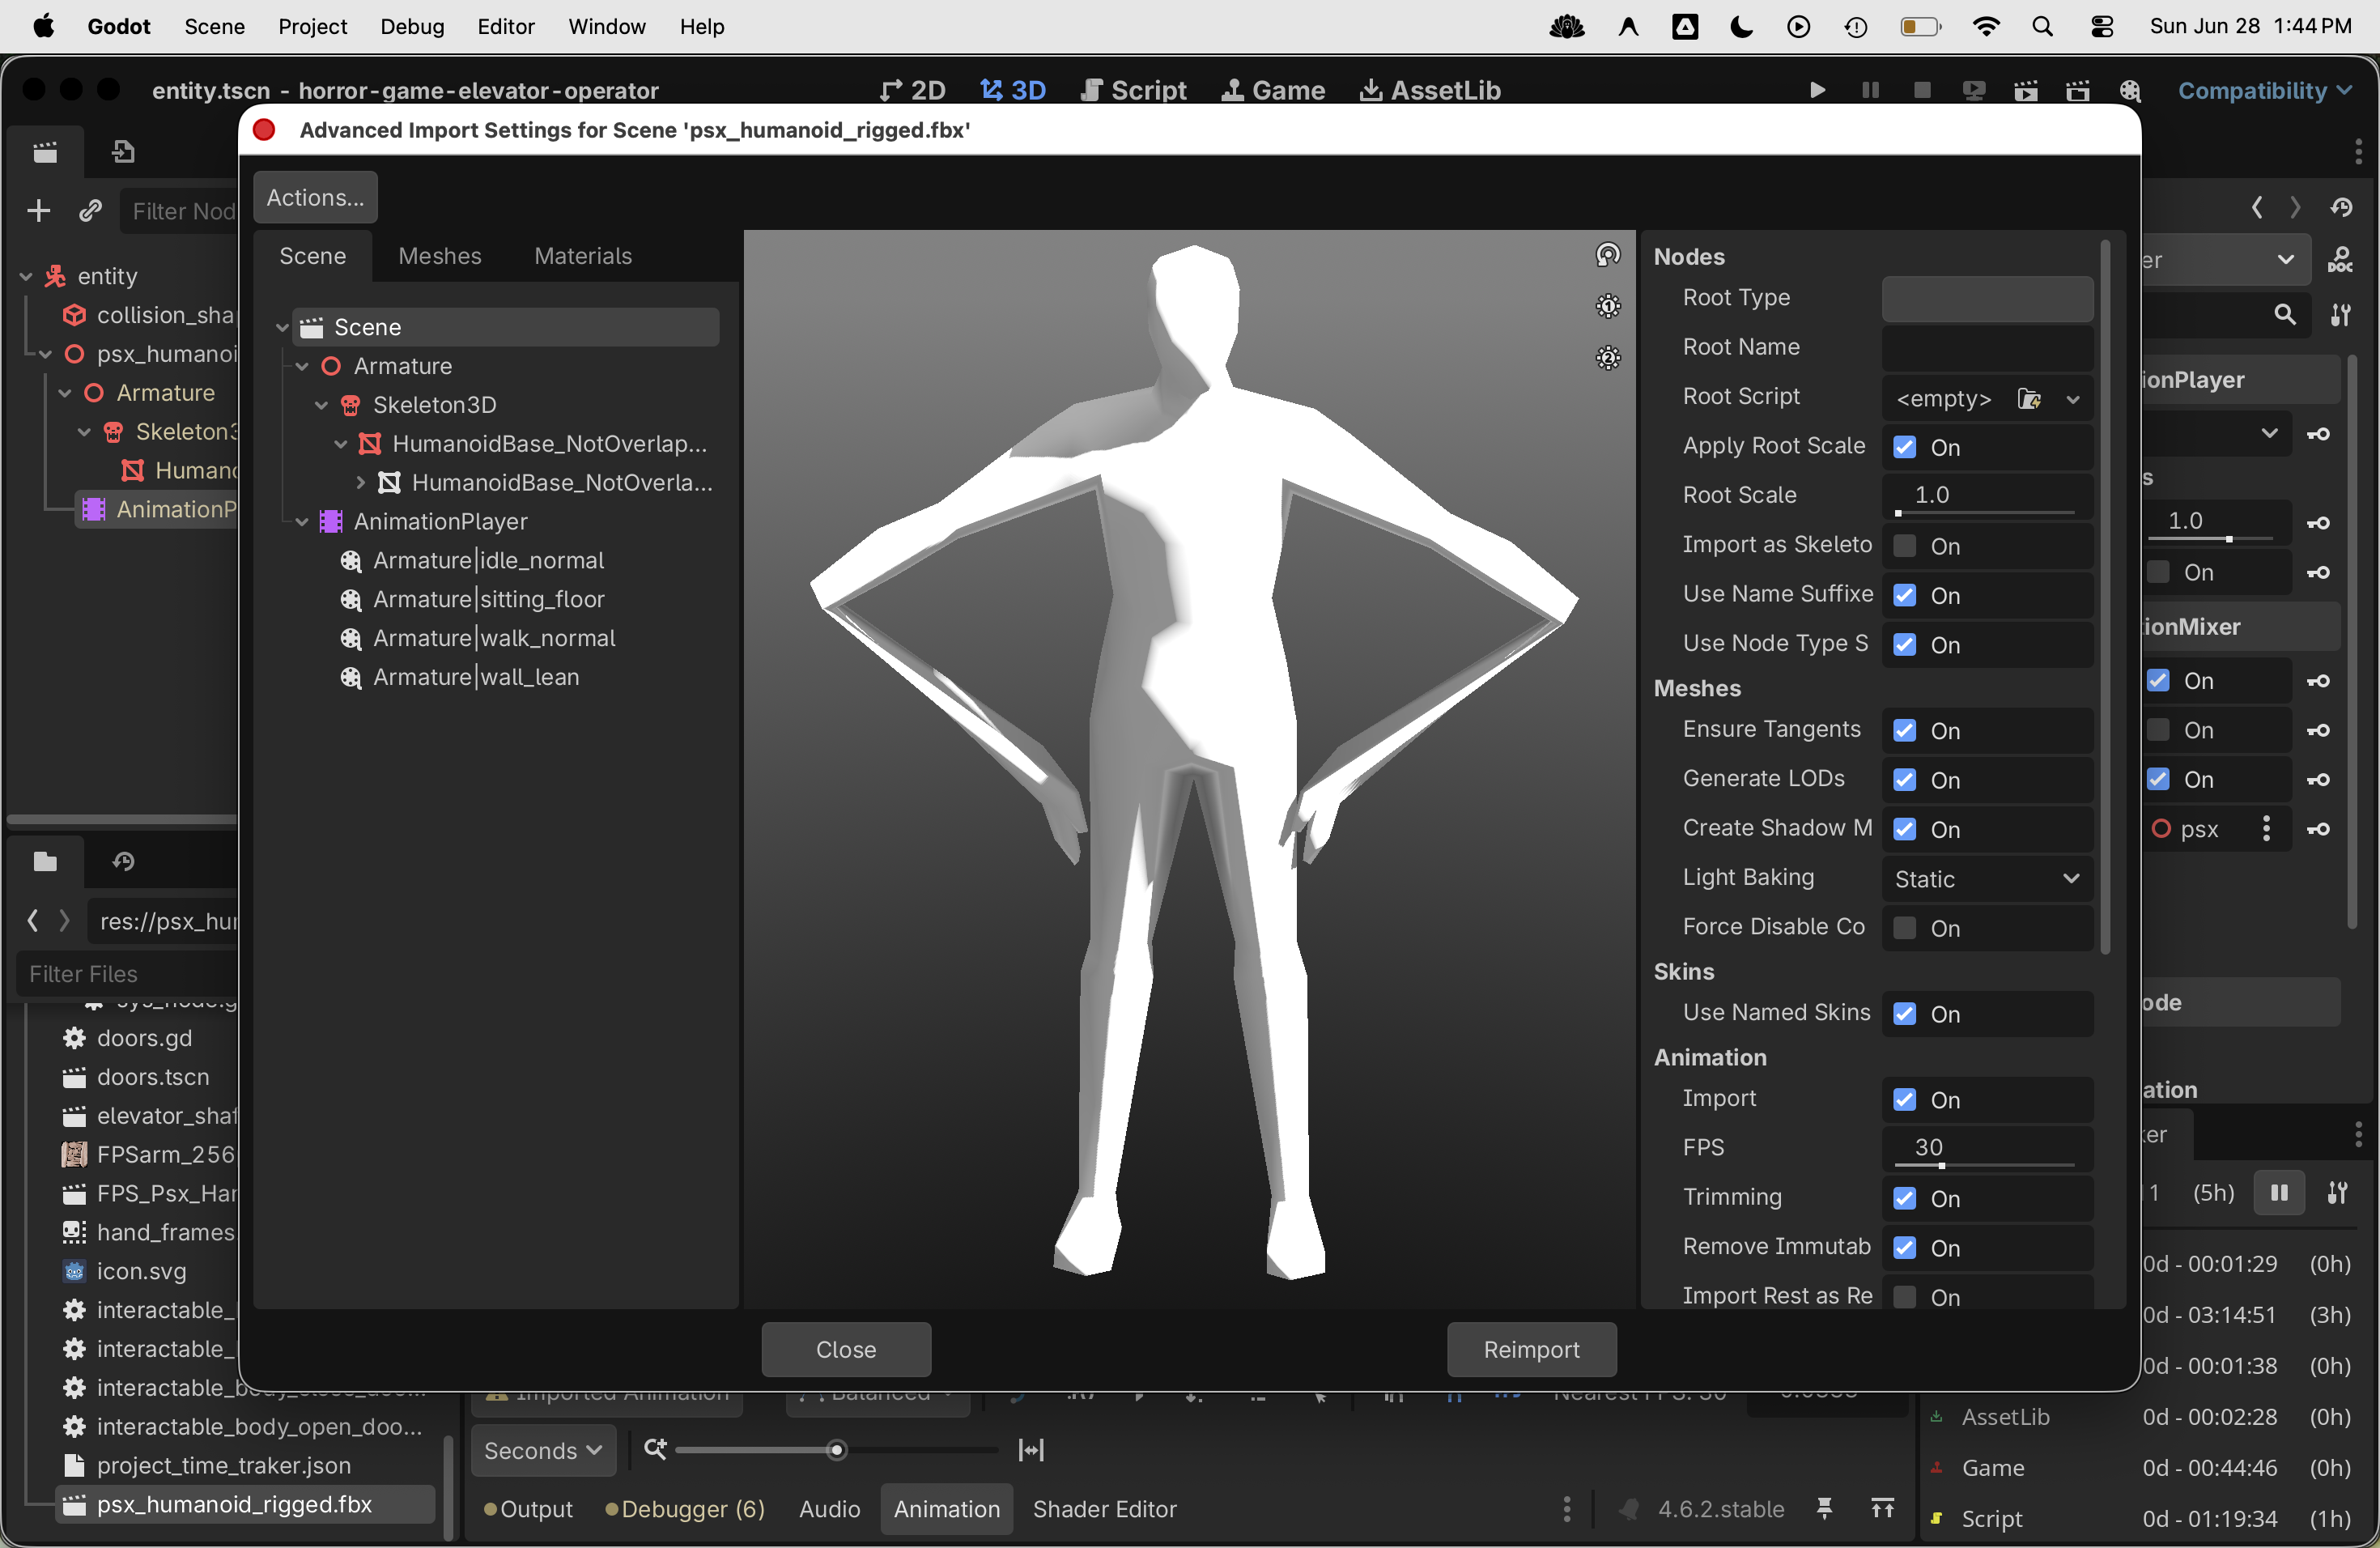
Task: Click the Reimport button
Action: pos(1531,1349)
